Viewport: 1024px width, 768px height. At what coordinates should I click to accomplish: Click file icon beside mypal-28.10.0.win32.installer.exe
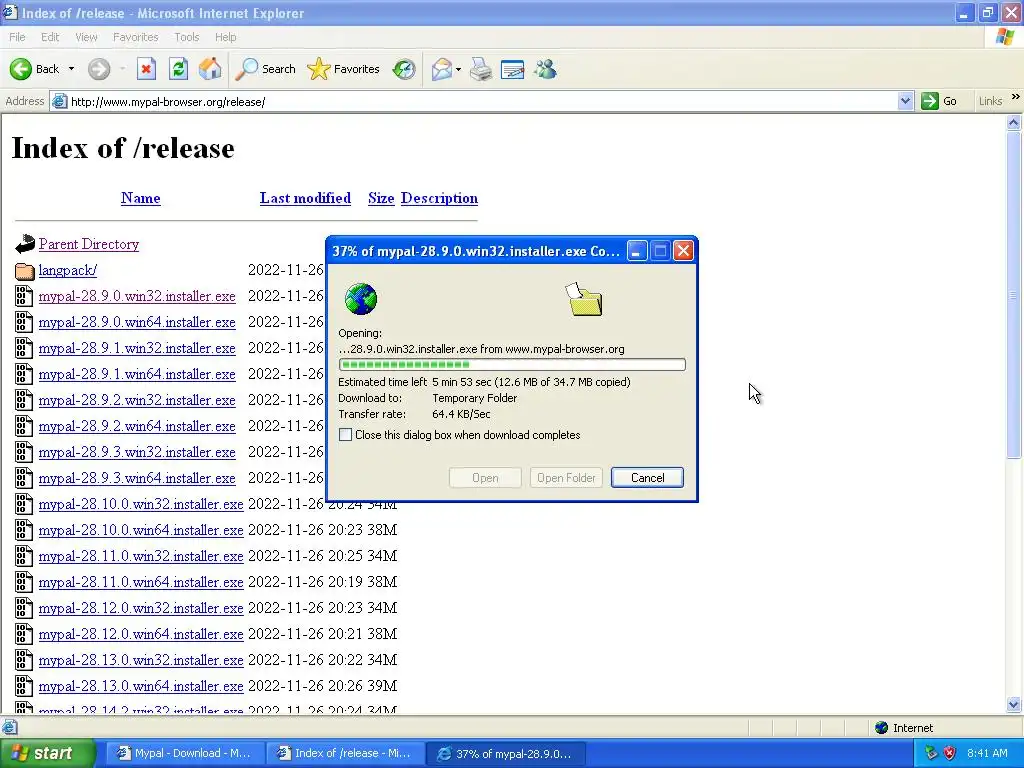pyautogui.click(x=24, y=504)
